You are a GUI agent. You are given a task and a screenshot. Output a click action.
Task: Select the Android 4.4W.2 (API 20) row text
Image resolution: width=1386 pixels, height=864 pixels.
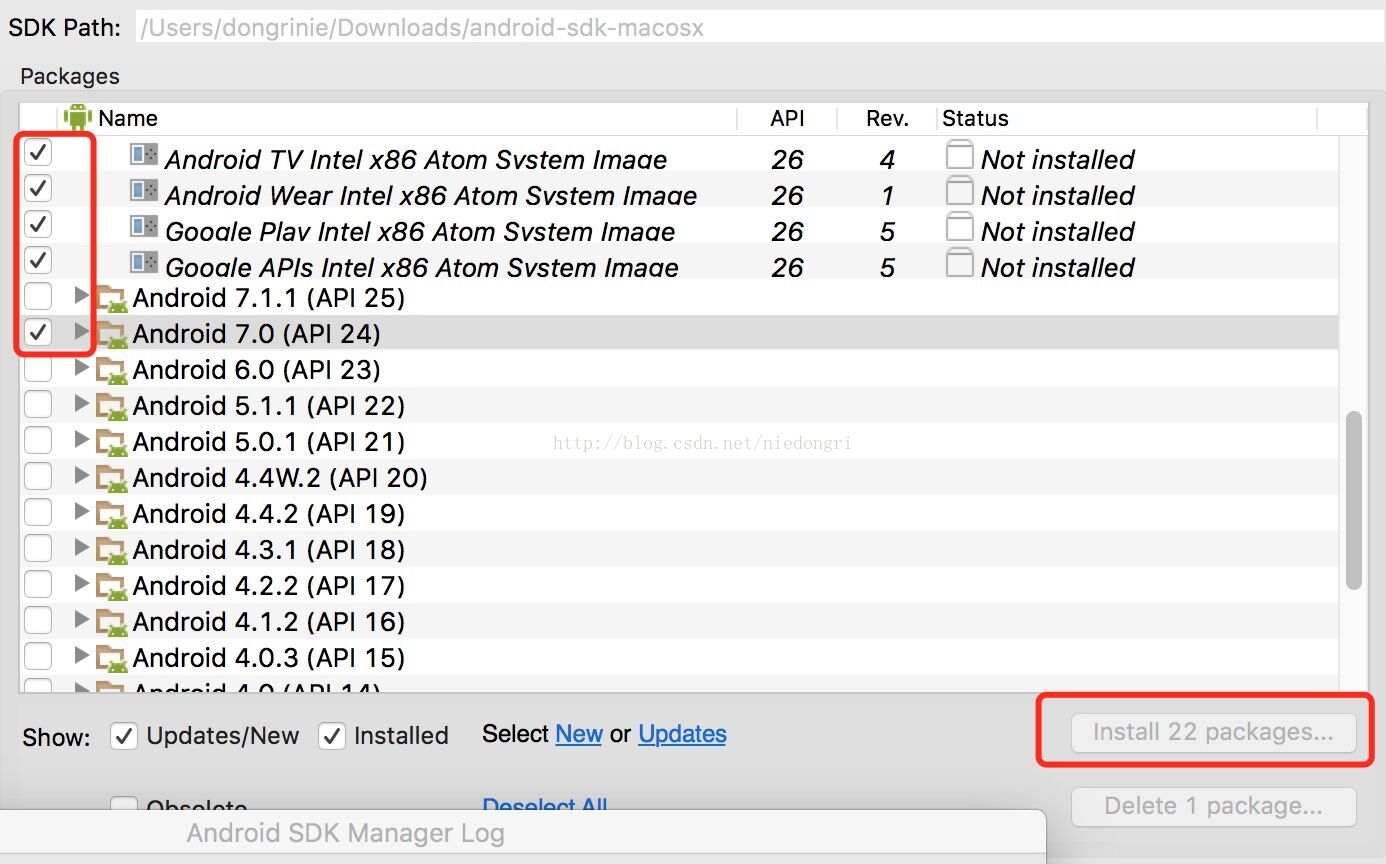point(280,478)
